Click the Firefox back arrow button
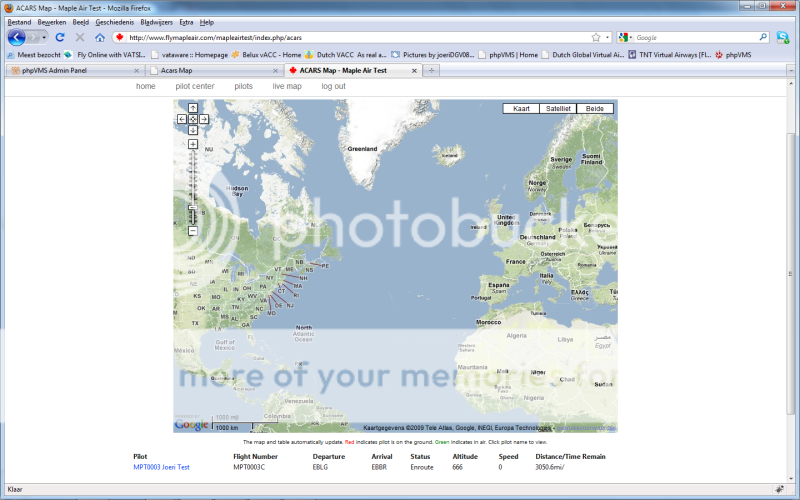The width and height of the screenshot is (800, 500). click(17, 37)
